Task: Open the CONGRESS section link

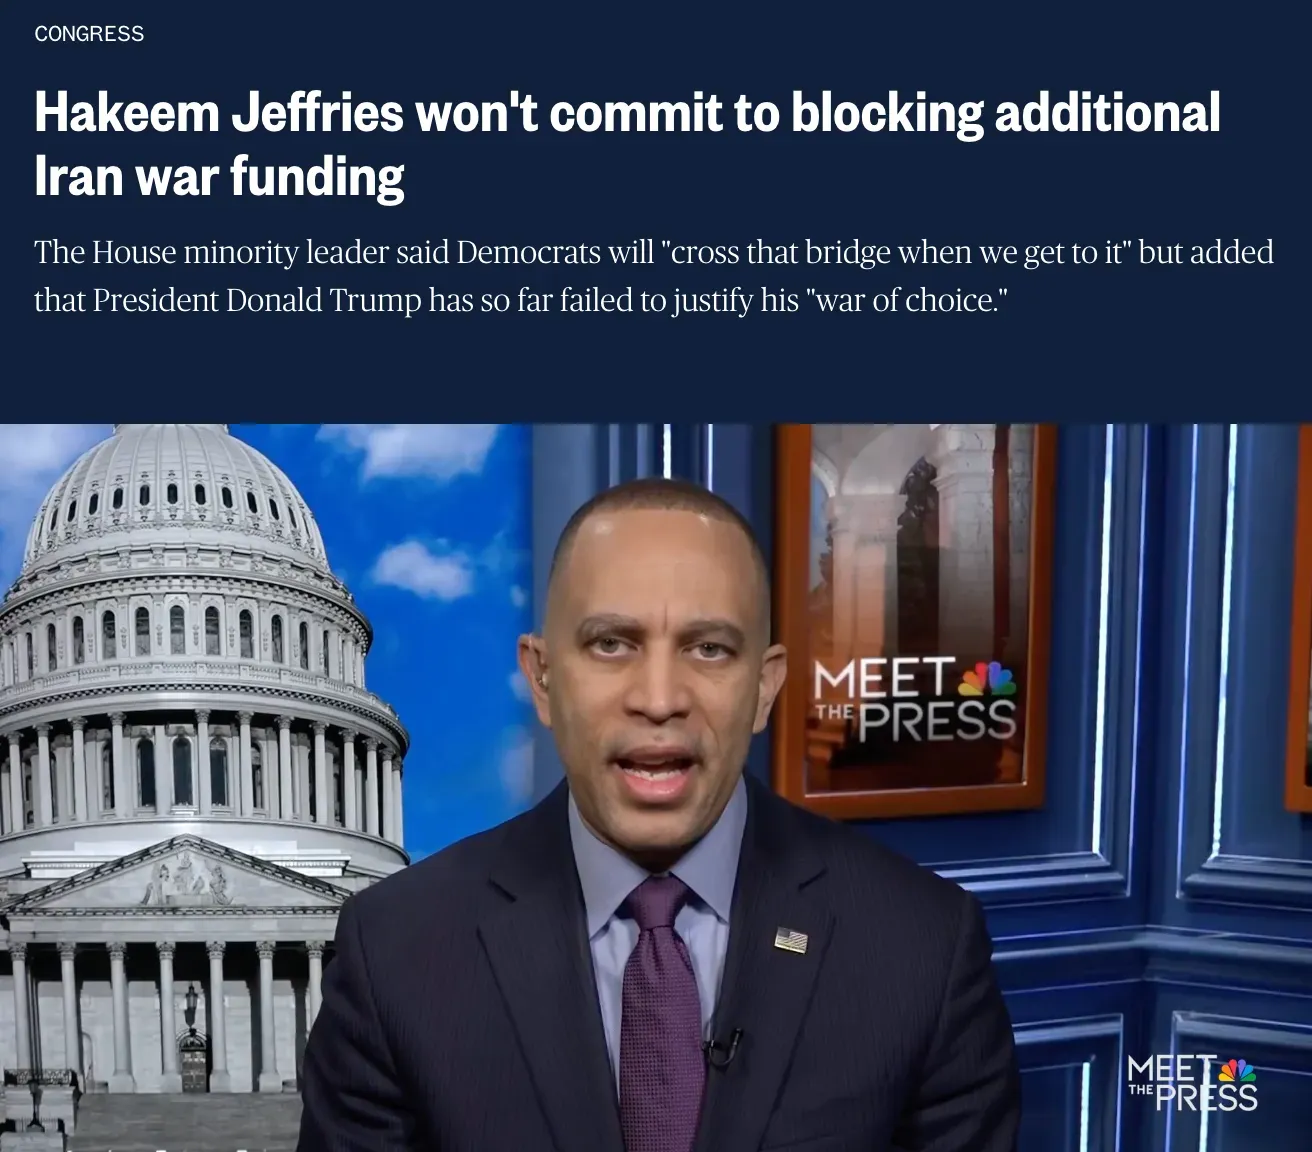Action: 89,34
